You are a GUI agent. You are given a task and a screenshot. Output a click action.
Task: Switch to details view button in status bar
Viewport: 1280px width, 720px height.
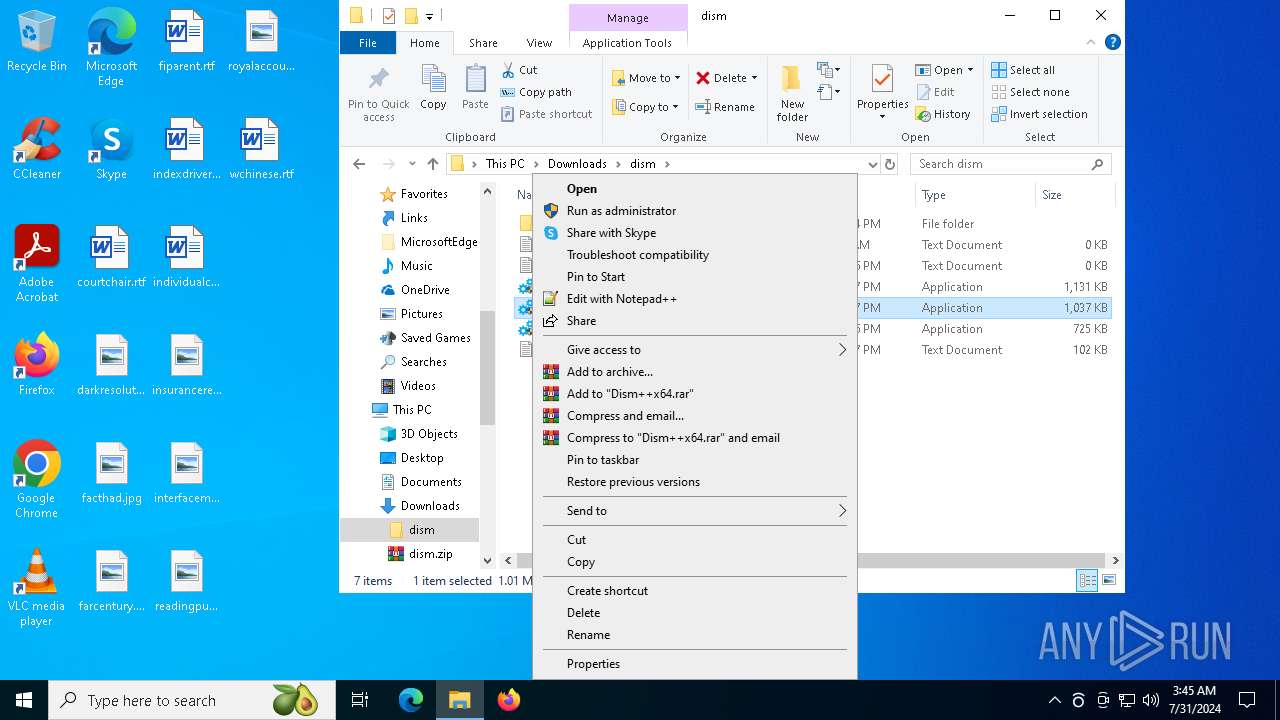(x=1087, y=580)
